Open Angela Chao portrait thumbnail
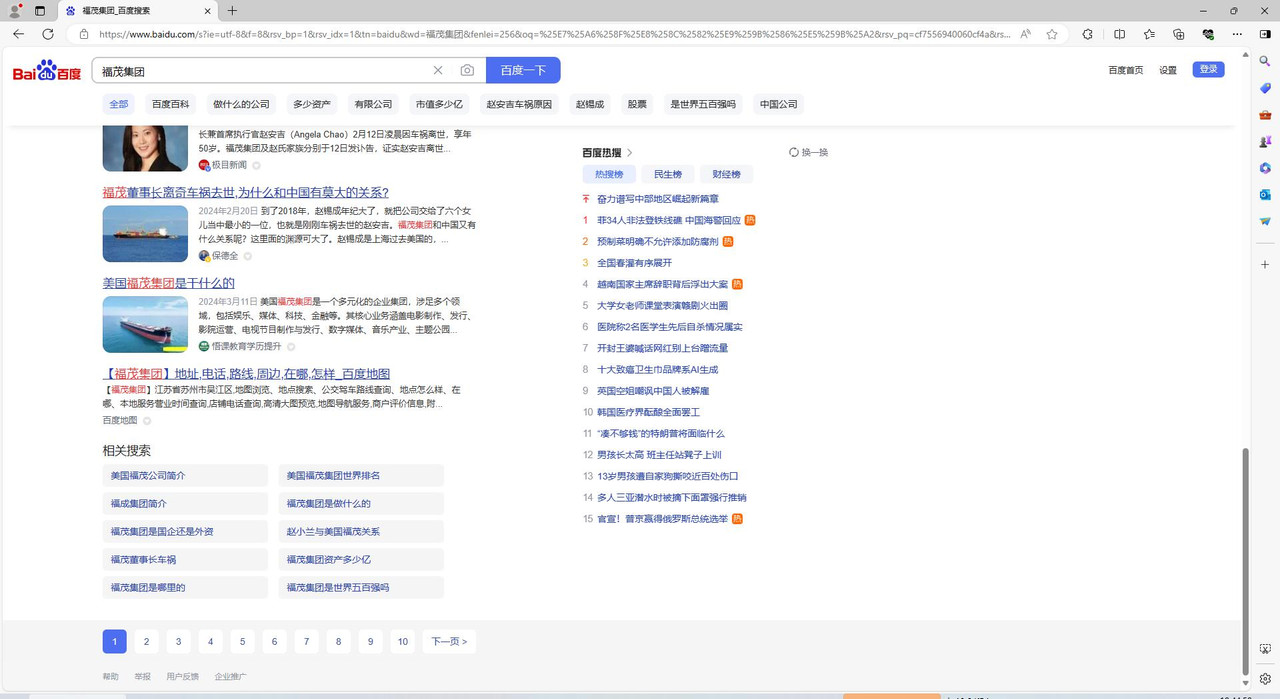The width and height of the screenshot is (1280, 699). 145,148
